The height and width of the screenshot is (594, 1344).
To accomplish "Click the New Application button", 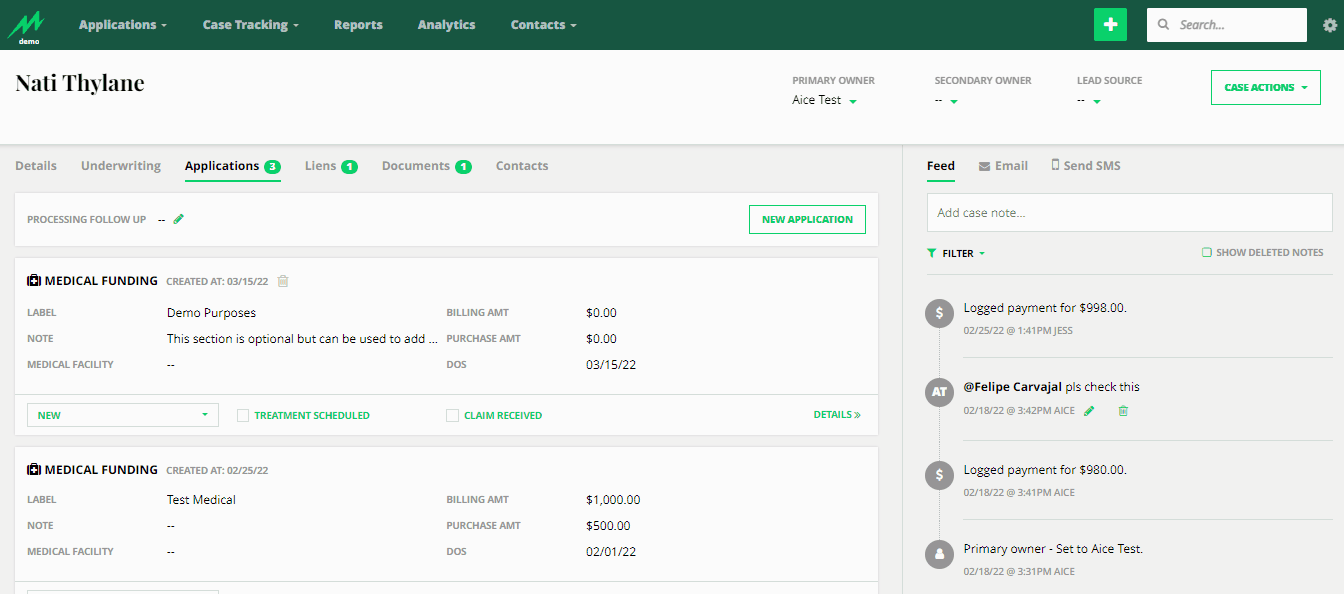I will point(807,220).
